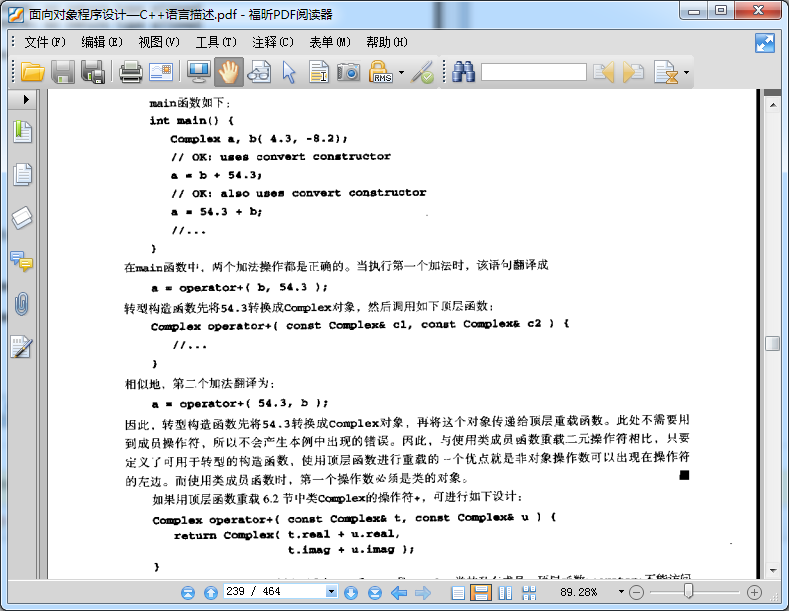Open dropdown beside document hourglass icon
Viewport: 789px width, 611px height.
686,72
